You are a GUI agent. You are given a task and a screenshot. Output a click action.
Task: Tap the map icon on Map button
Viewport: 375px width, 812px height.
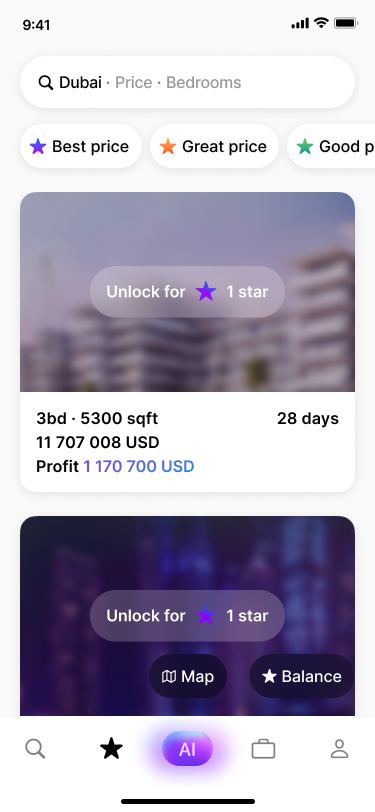(x=169, y=676)
